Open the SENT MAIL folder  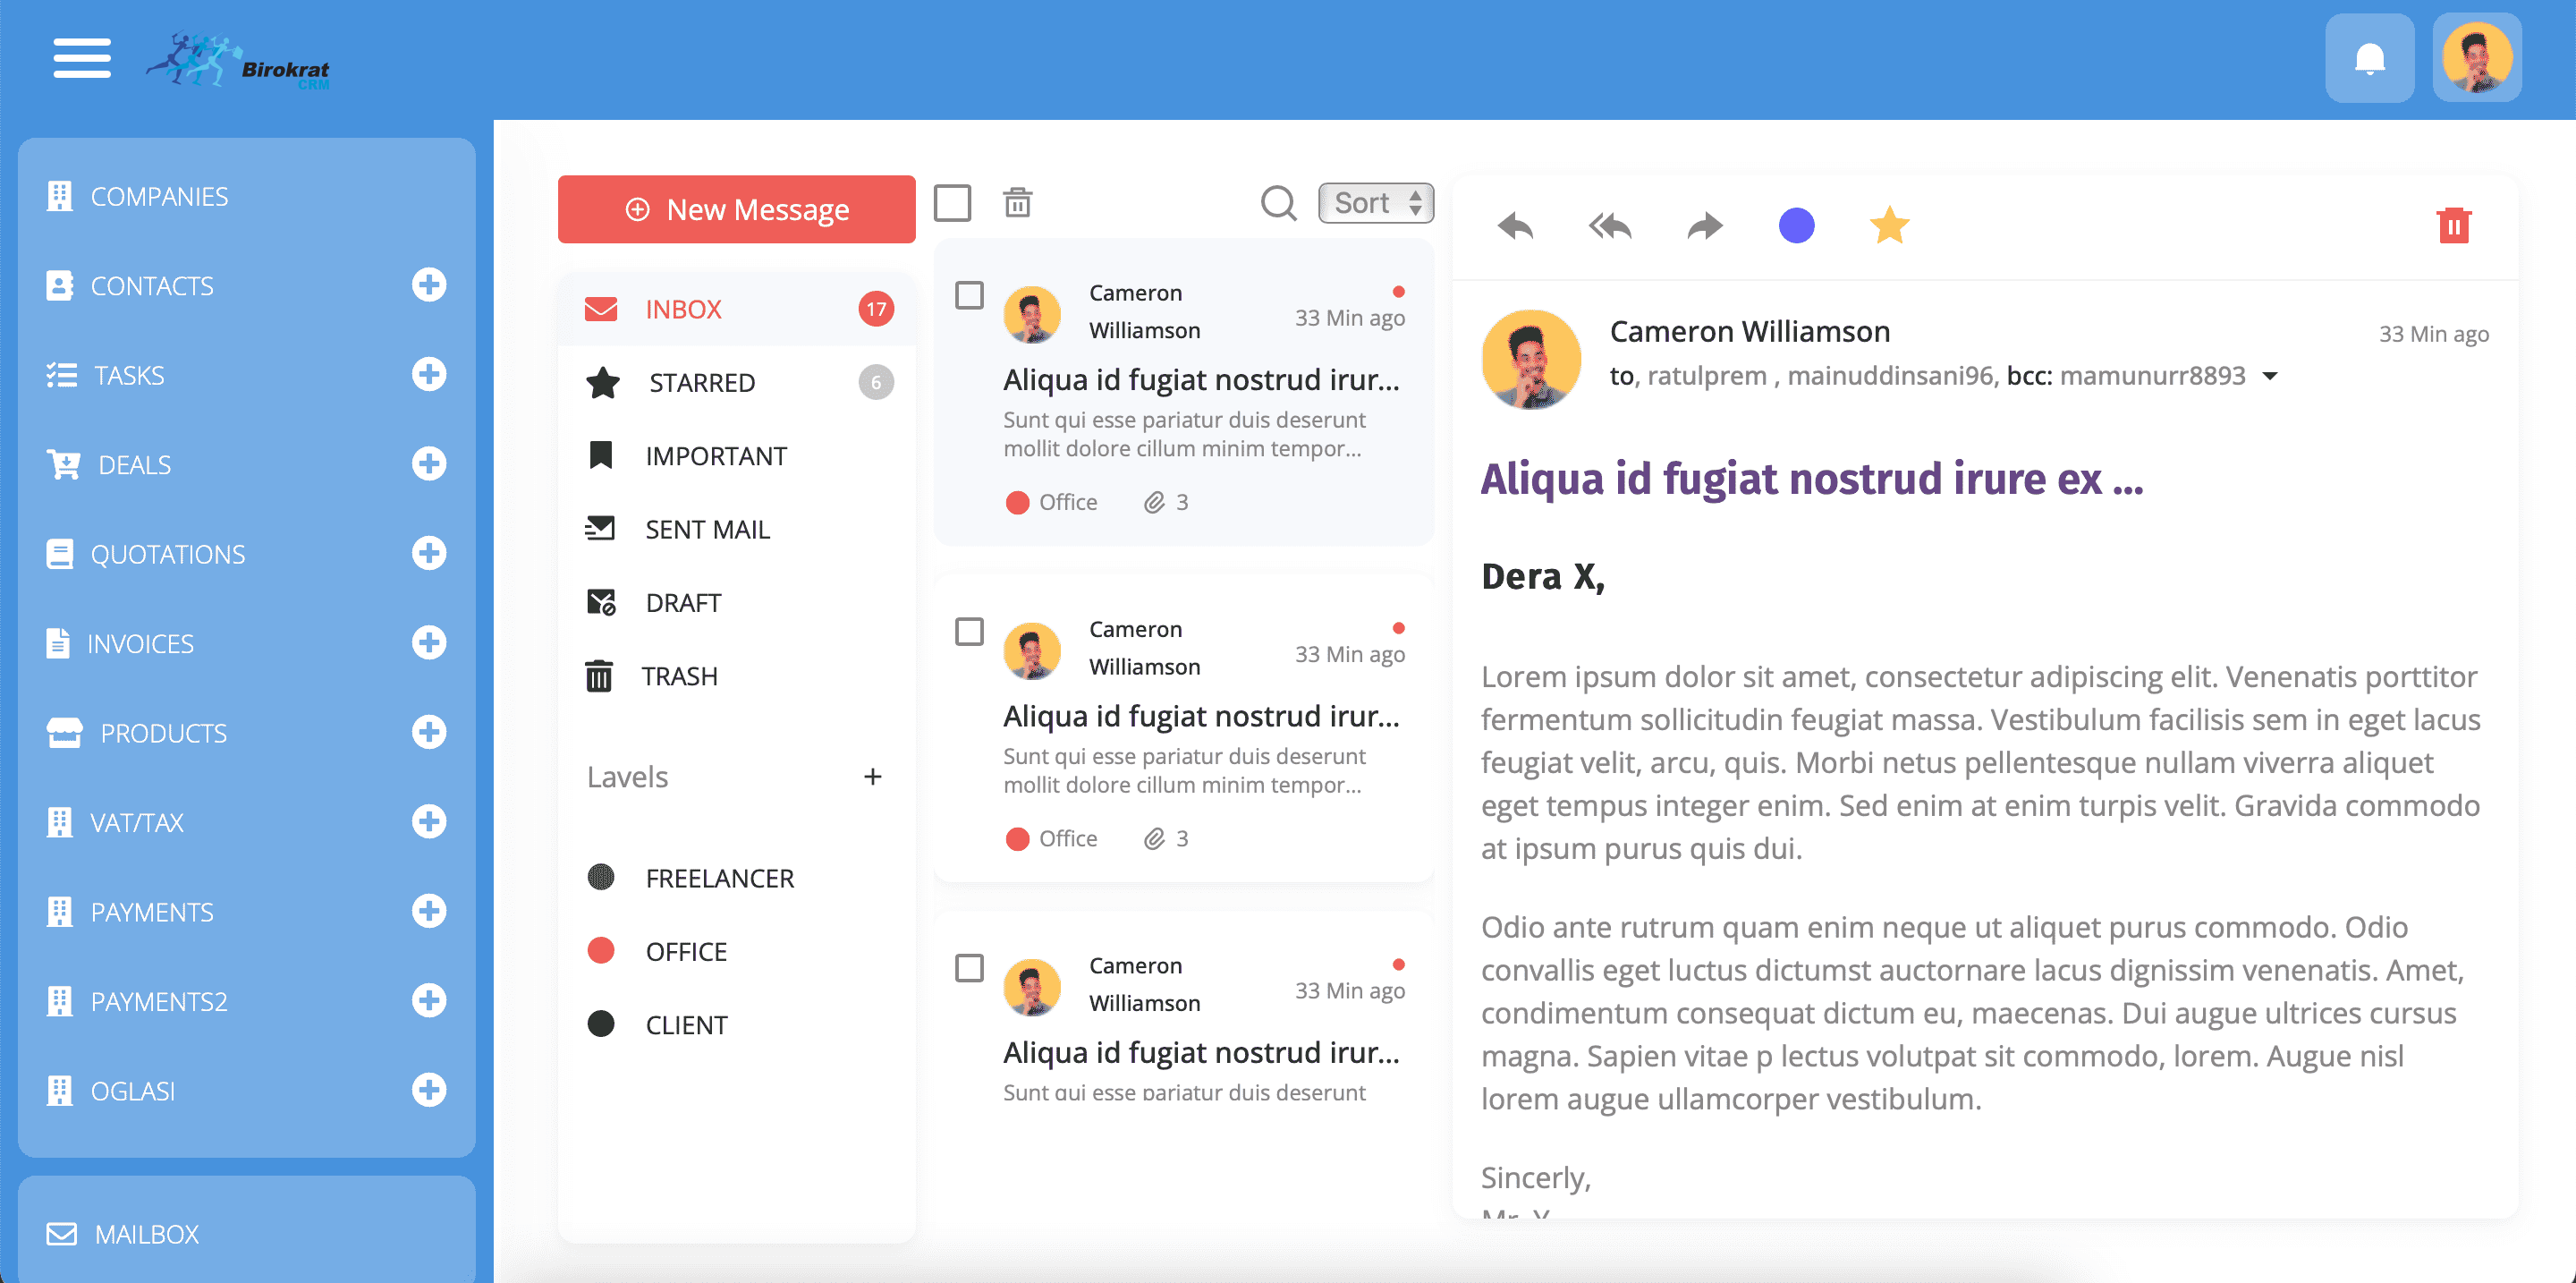pyautogui.click(x=736, y=529)
